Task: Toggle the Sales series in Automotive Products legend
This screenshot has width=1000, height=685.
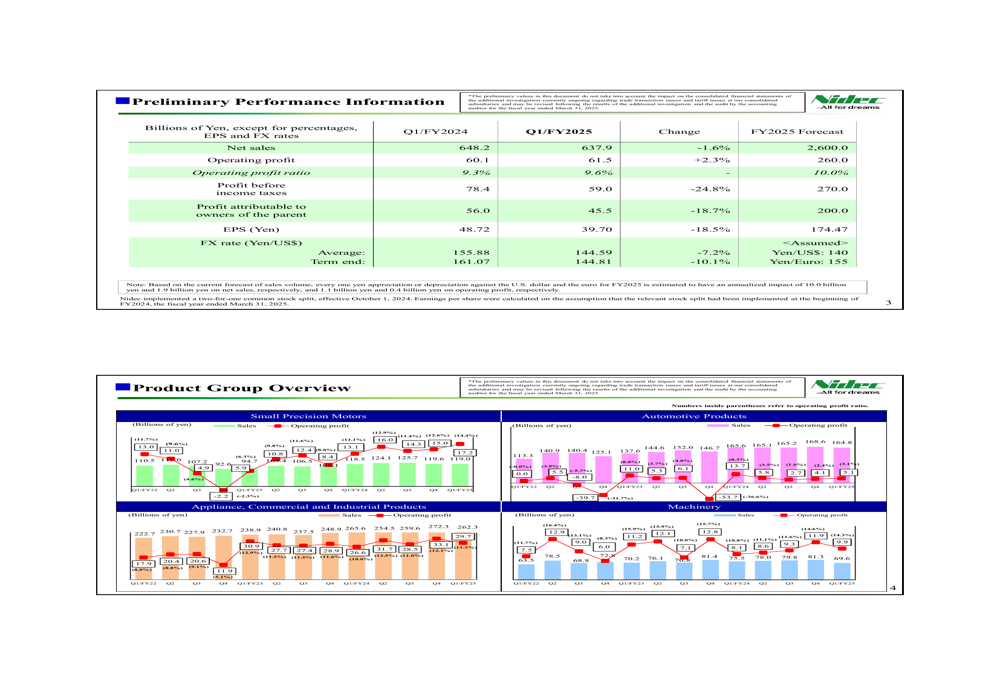Action: [x=719, y=423]
